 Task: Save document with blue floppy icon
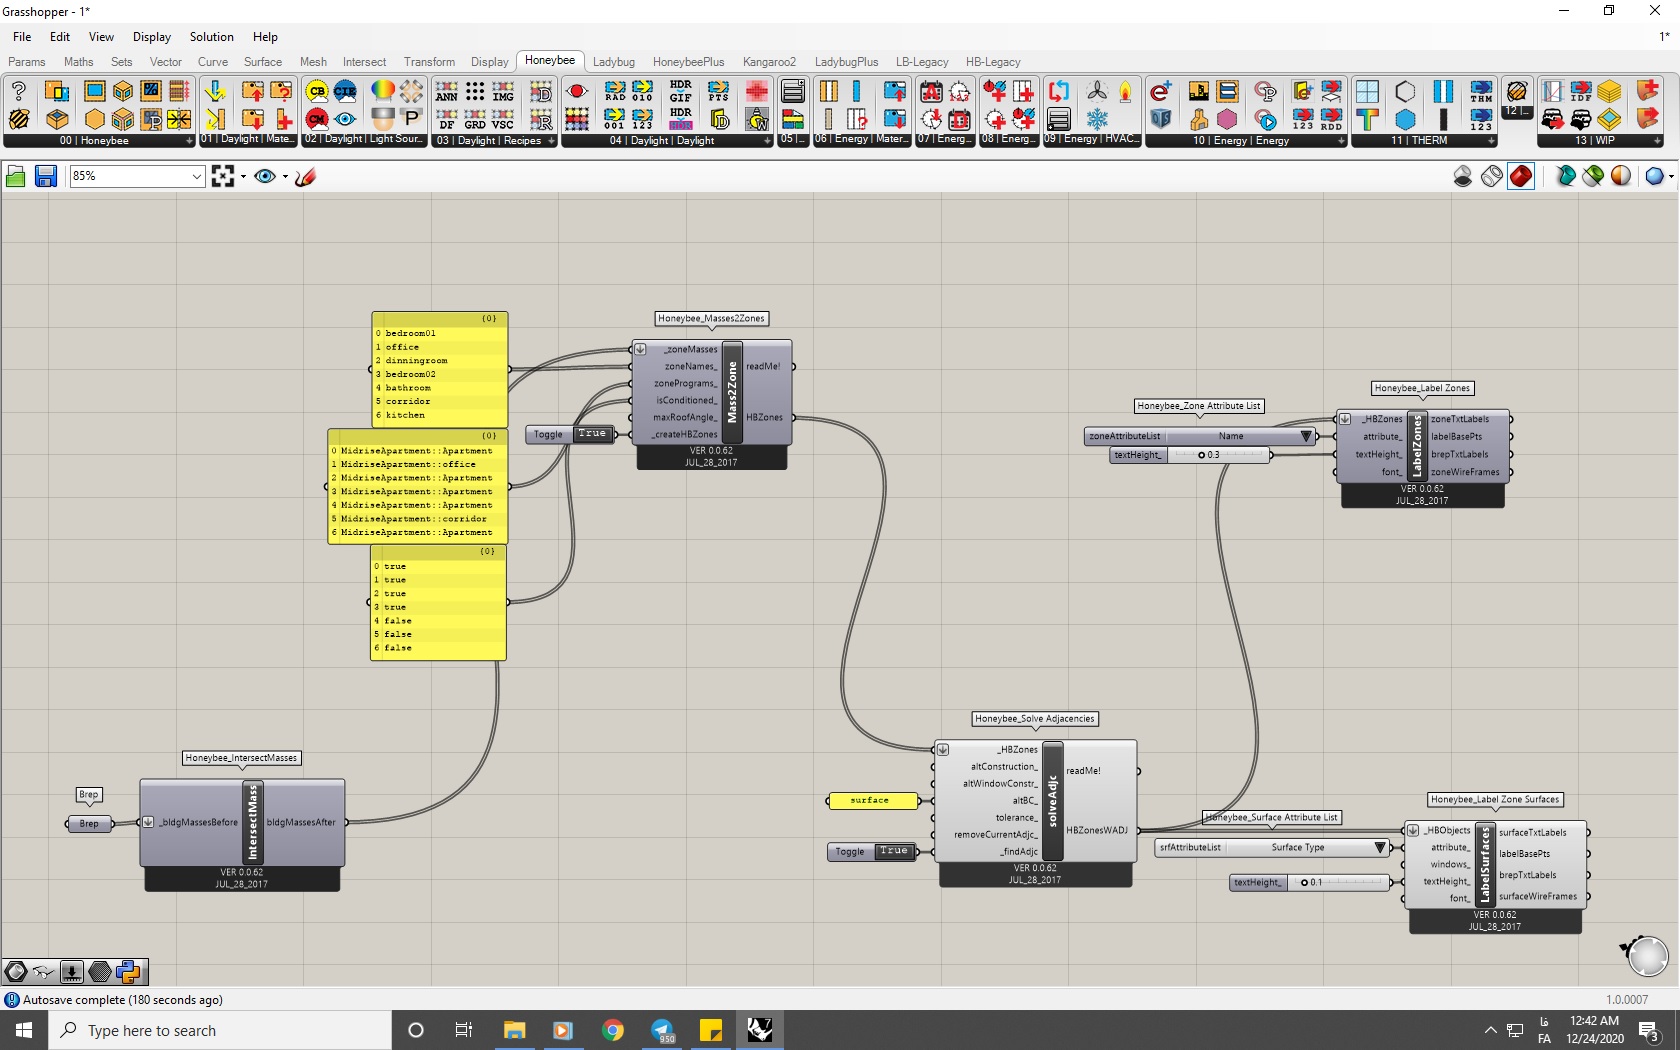45,176
